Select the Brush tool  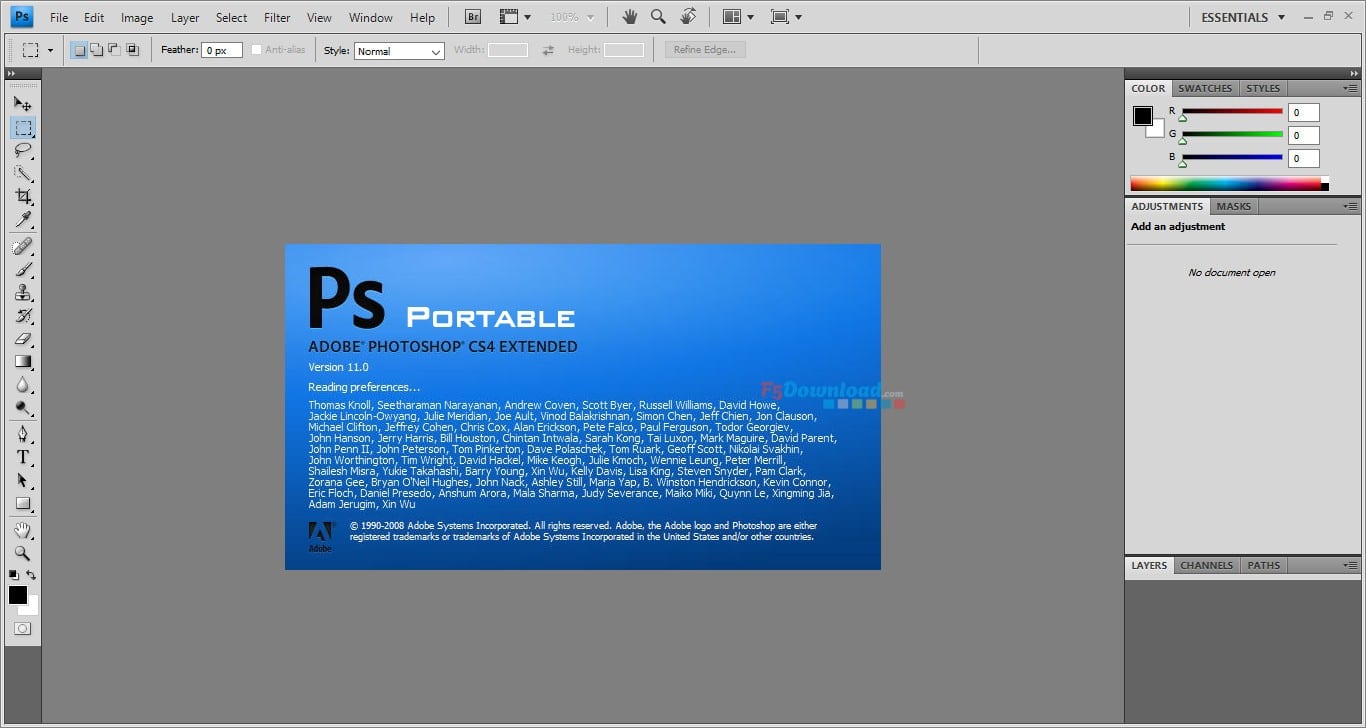22,269
